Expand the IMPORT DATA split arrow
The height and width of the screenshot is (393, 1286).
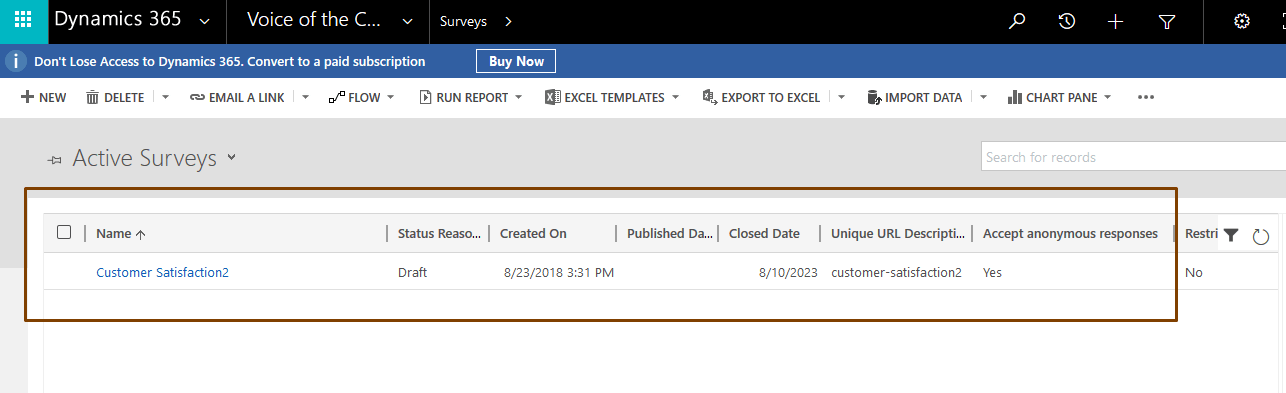(x=983, y=97)
